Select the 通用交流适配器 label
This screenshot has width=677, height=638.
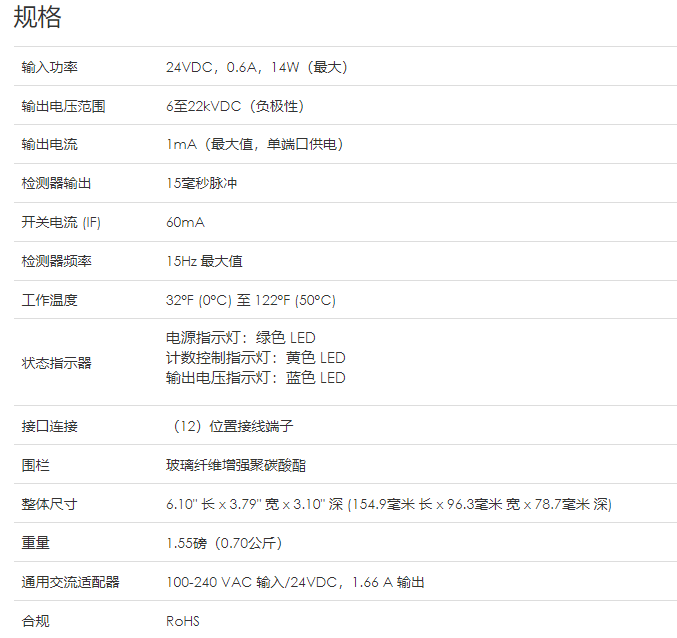pyautogui.click(x=70, y=582)
